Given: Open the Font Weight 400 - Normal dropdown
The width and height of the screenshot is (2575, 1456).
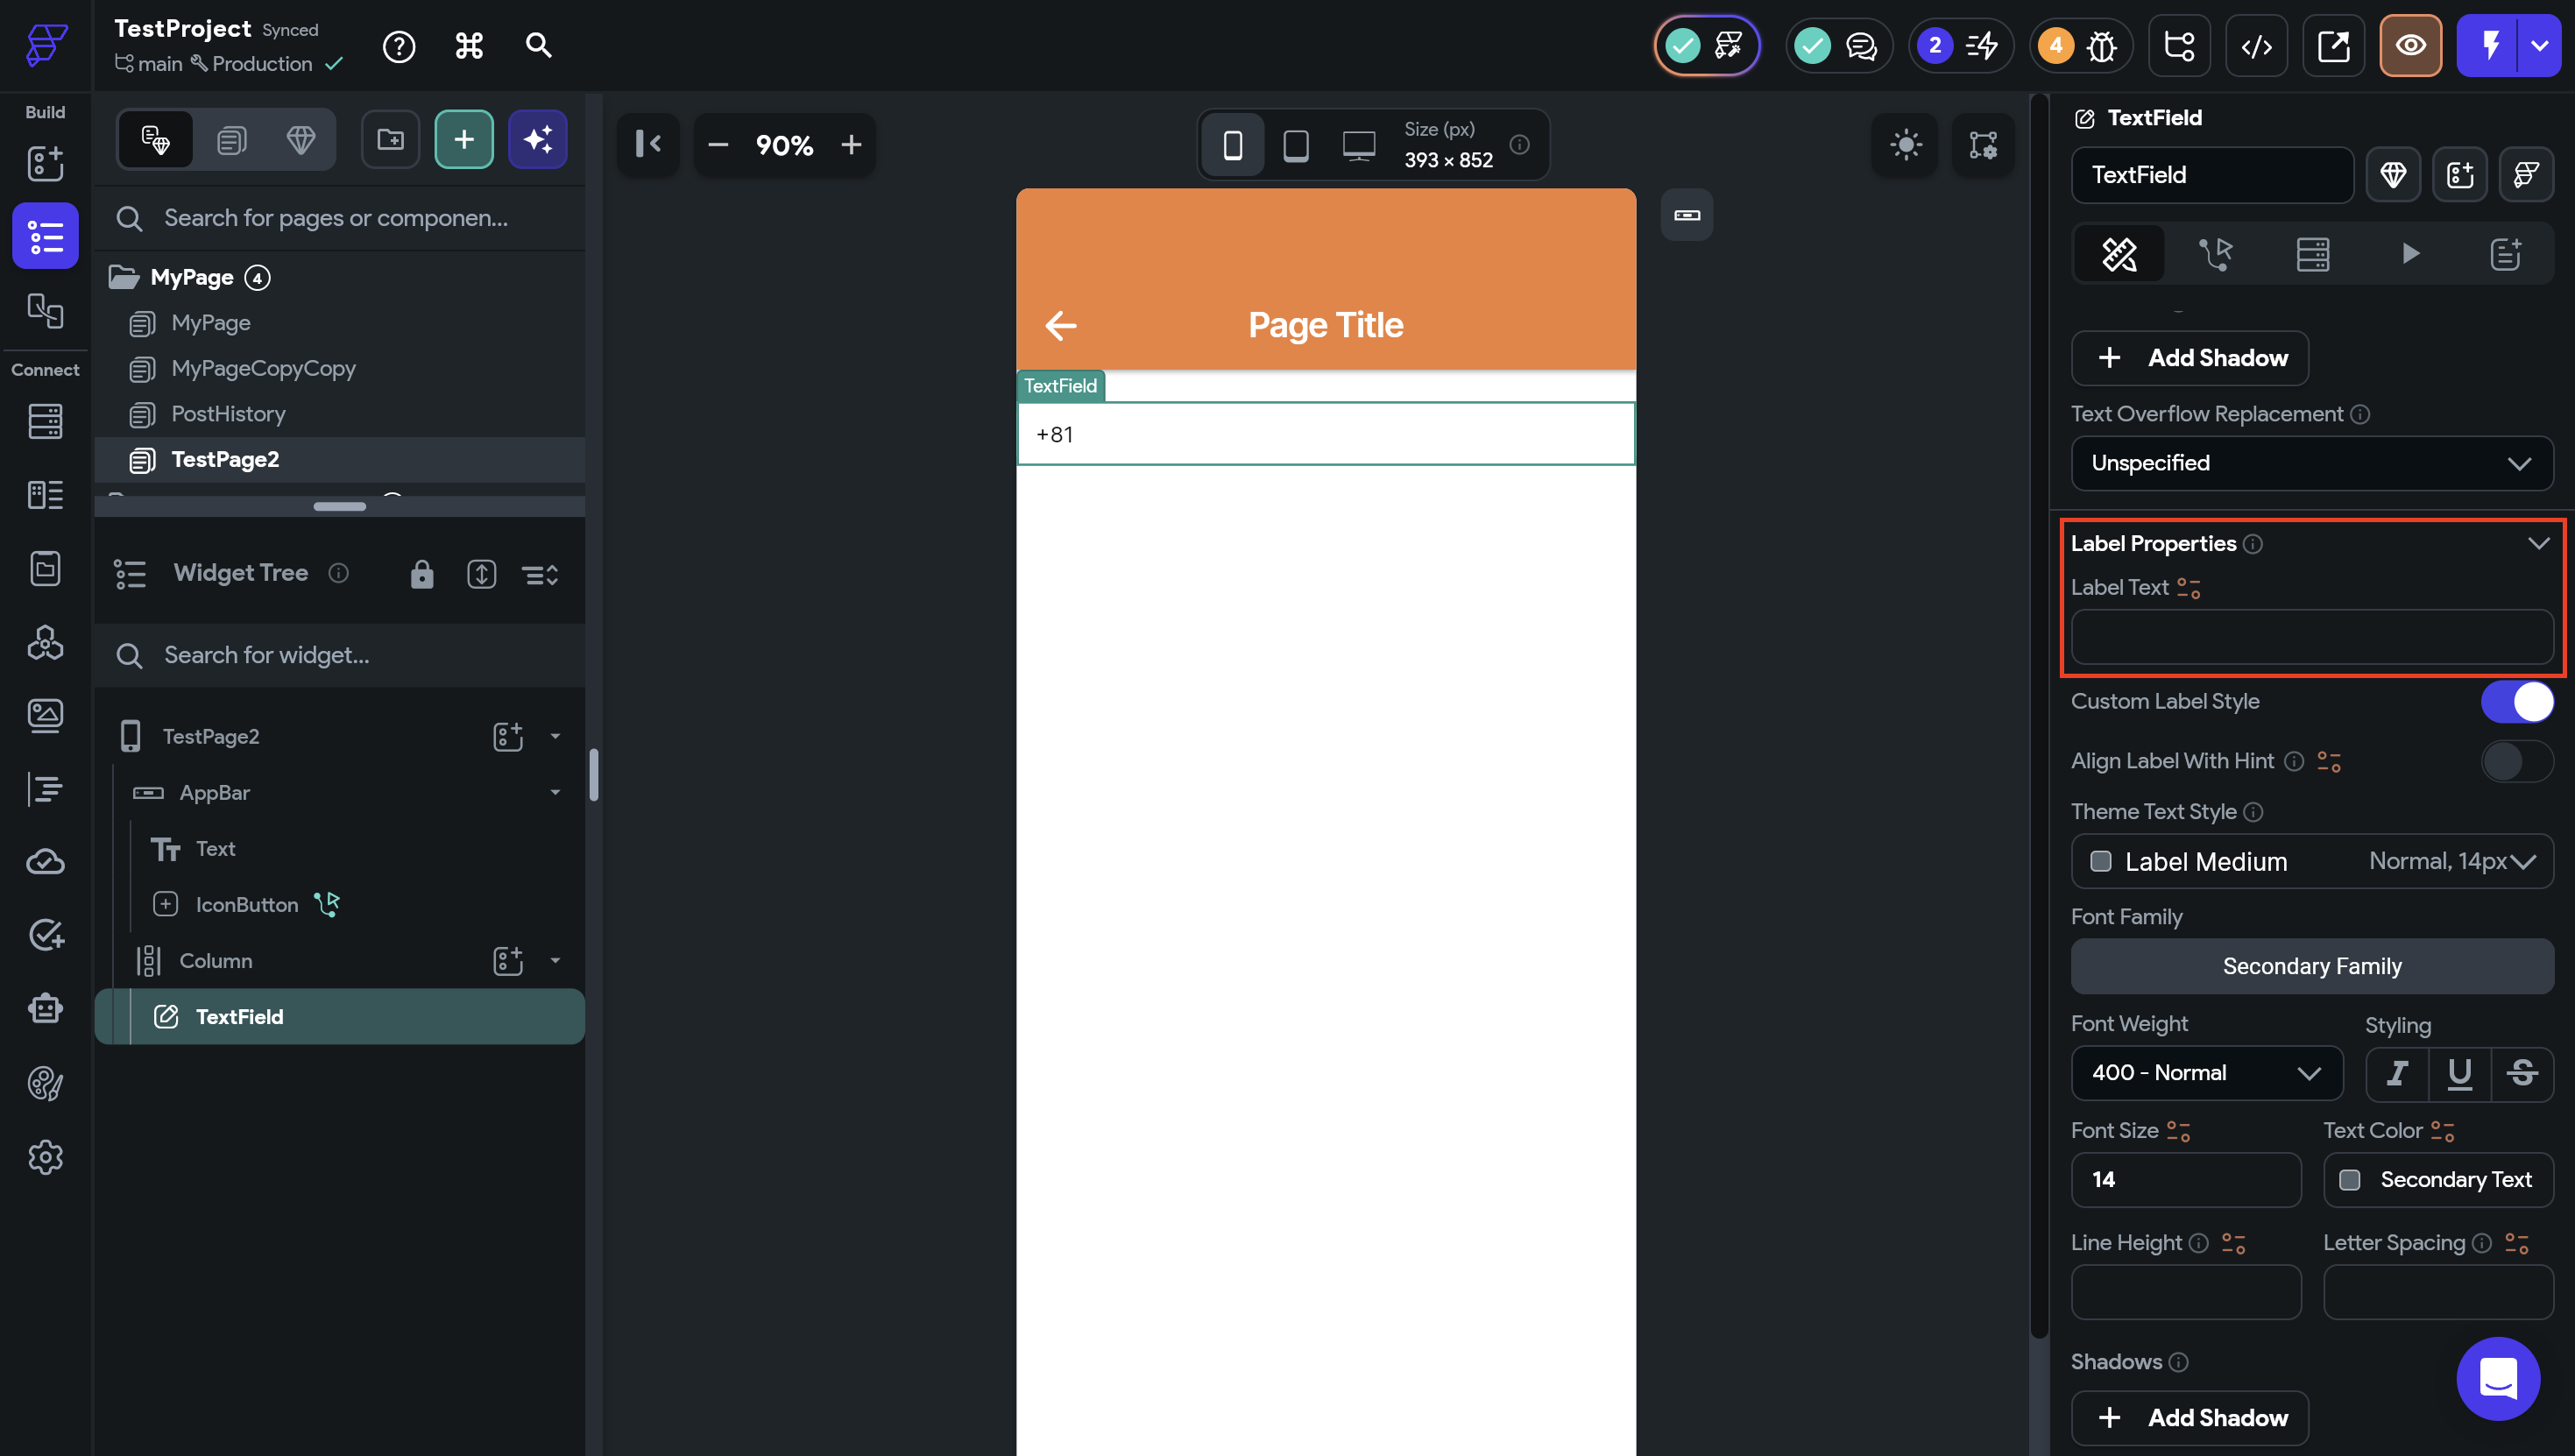Looking at the screenshot, I should (x=2206, y=1073).
